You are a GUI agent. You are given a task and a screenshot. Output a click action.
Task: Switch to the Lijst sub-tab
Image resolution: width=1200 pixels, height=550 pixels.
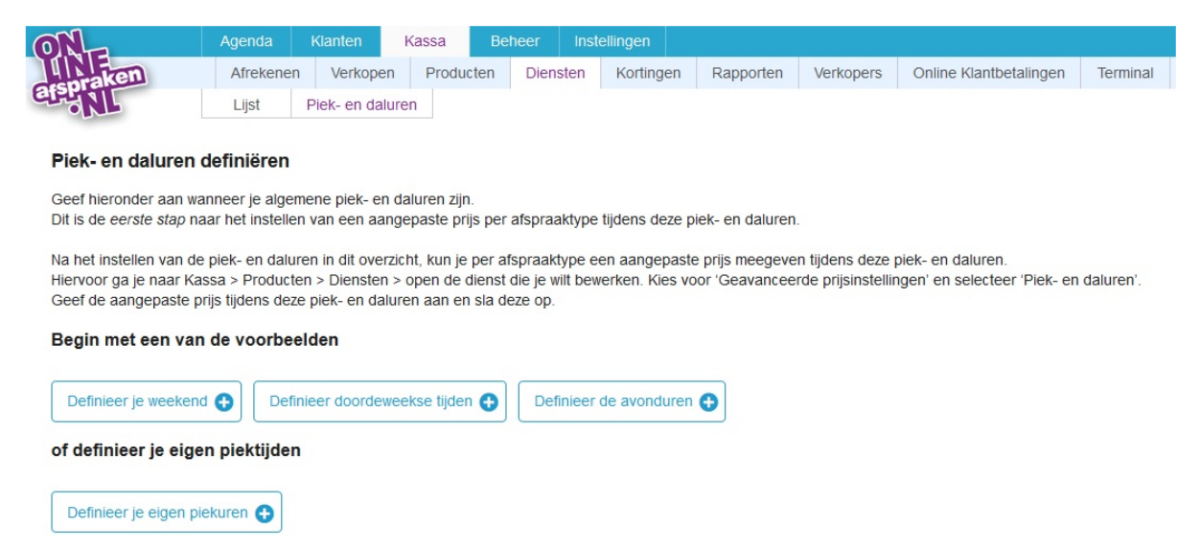tap(246, 104)
